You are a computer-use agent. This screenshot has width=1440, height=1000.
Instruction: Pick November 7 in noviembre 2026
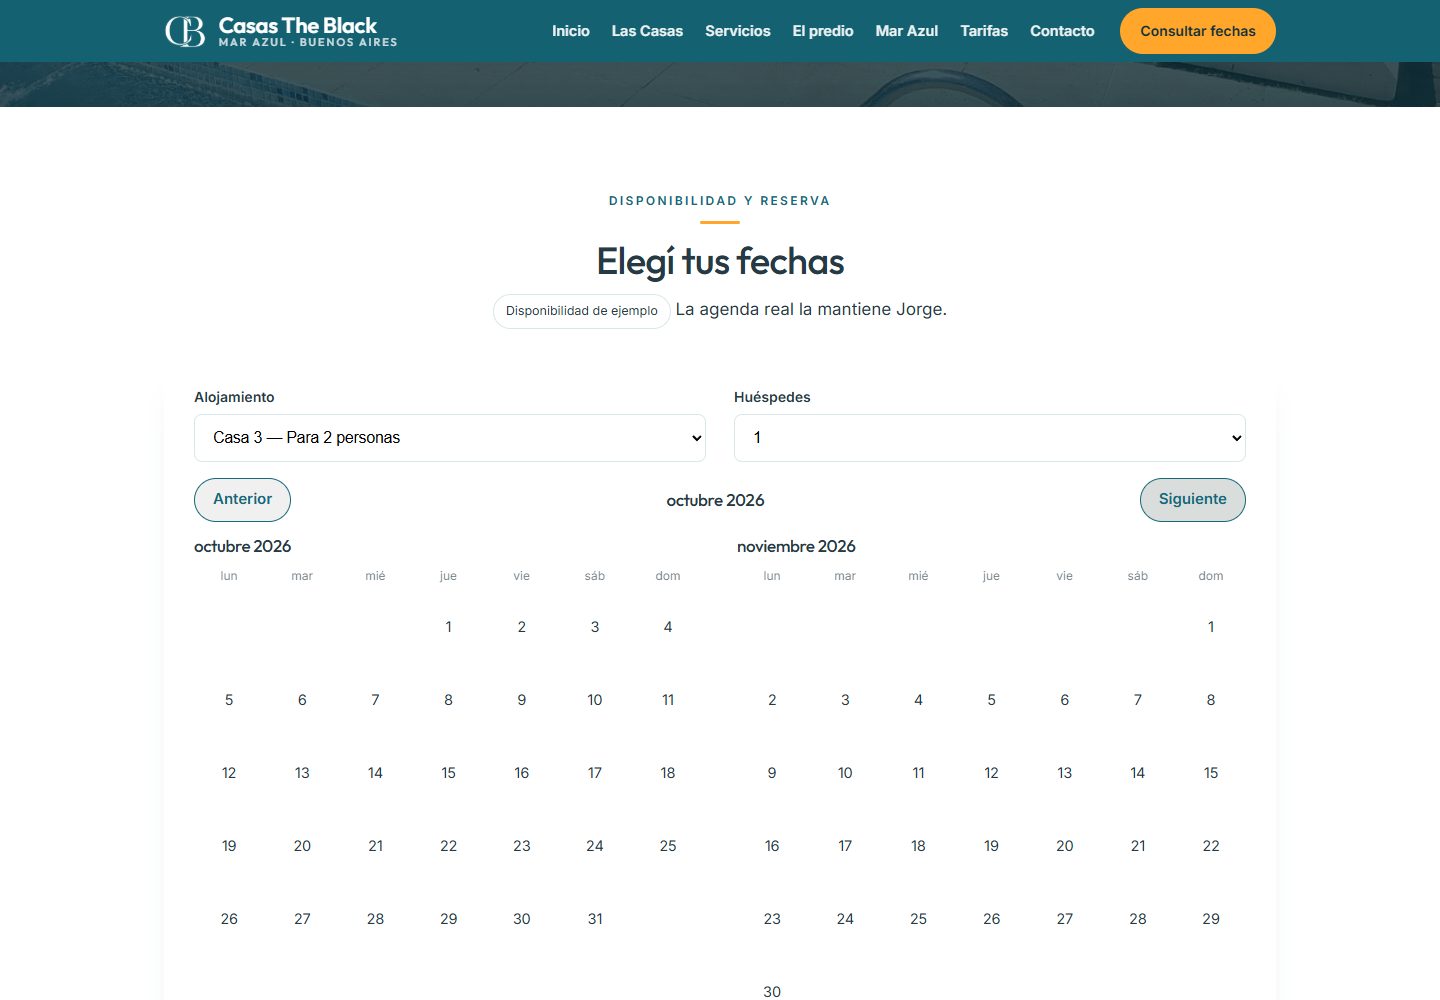pos(1138,700)
